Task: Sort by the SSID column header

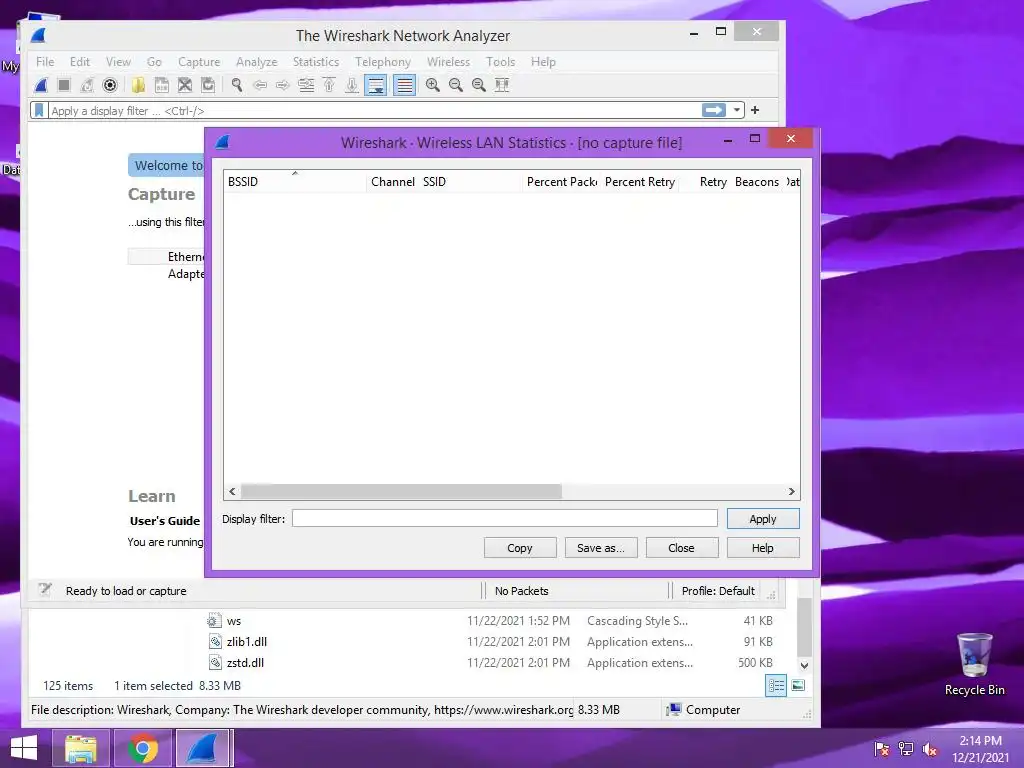Action: (470, 182)
